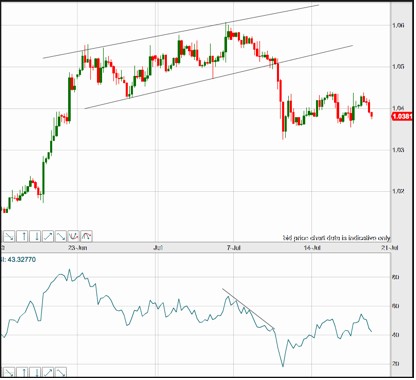Click the 1.05 price axis label
Image resolution: width=416 pixels, height=380 pixels.
(x=399, y=67)
